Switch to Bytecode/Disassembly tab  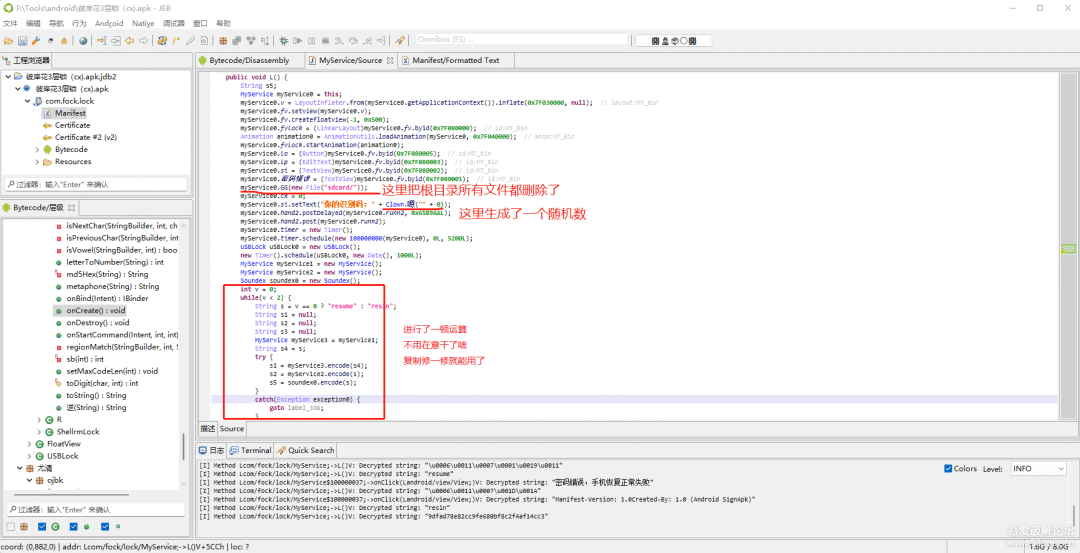(249, 61)
